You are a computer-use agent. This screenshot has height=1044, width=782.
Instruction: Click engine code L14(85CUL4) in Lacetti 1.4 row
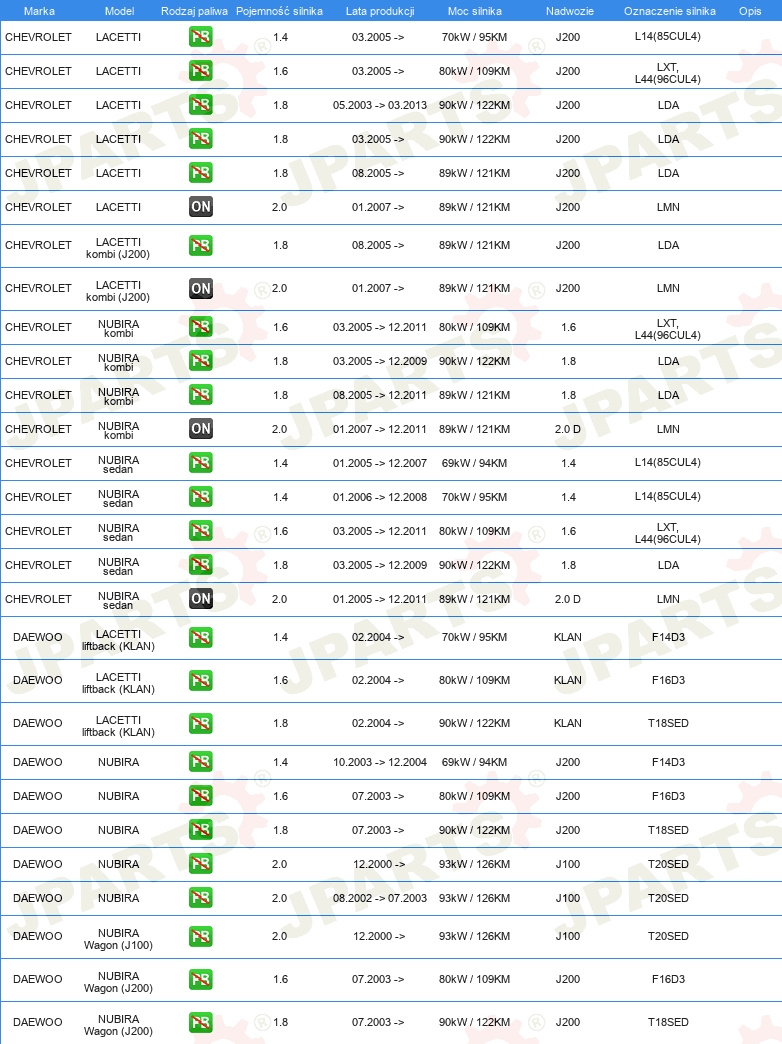[667, 37]
